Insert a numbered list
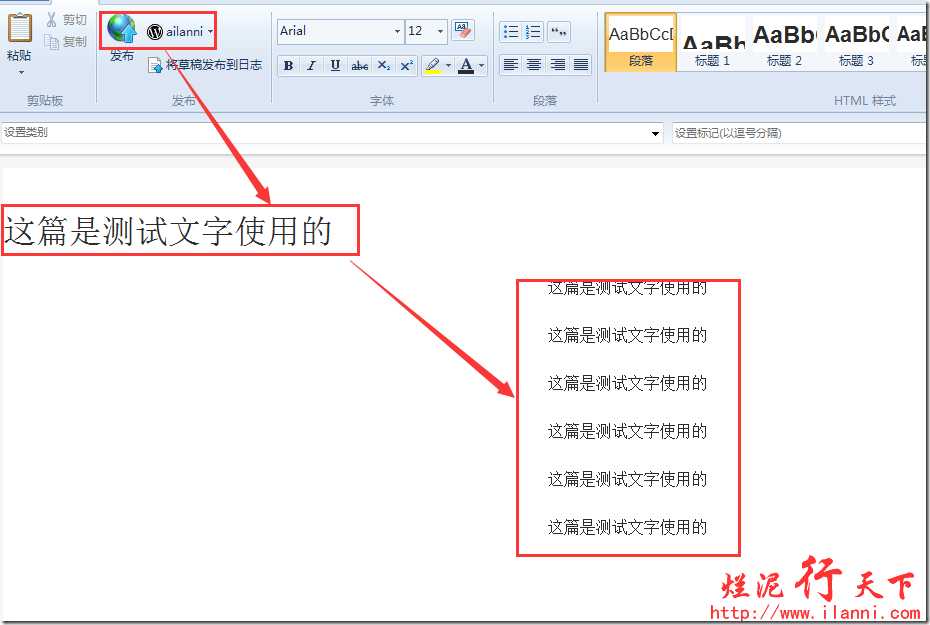This screenshot has width=930, height=625. [533, 31]
